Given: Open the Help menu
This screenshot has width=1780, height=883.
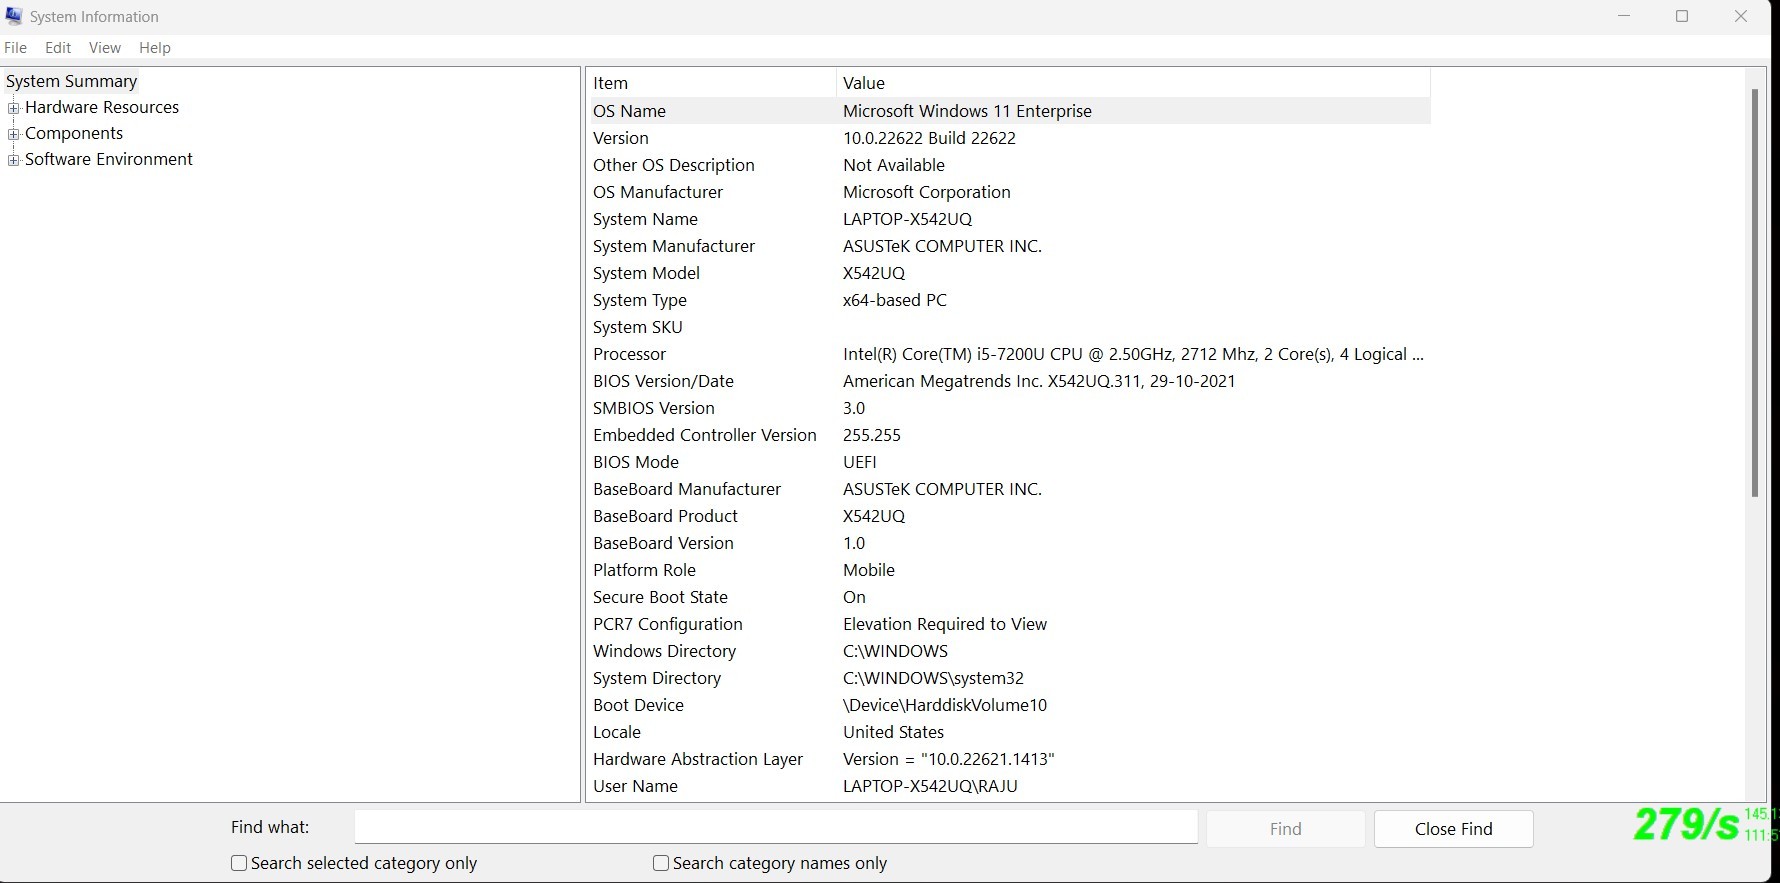Looking at the screenshot, I should click(x=155, y=48).
